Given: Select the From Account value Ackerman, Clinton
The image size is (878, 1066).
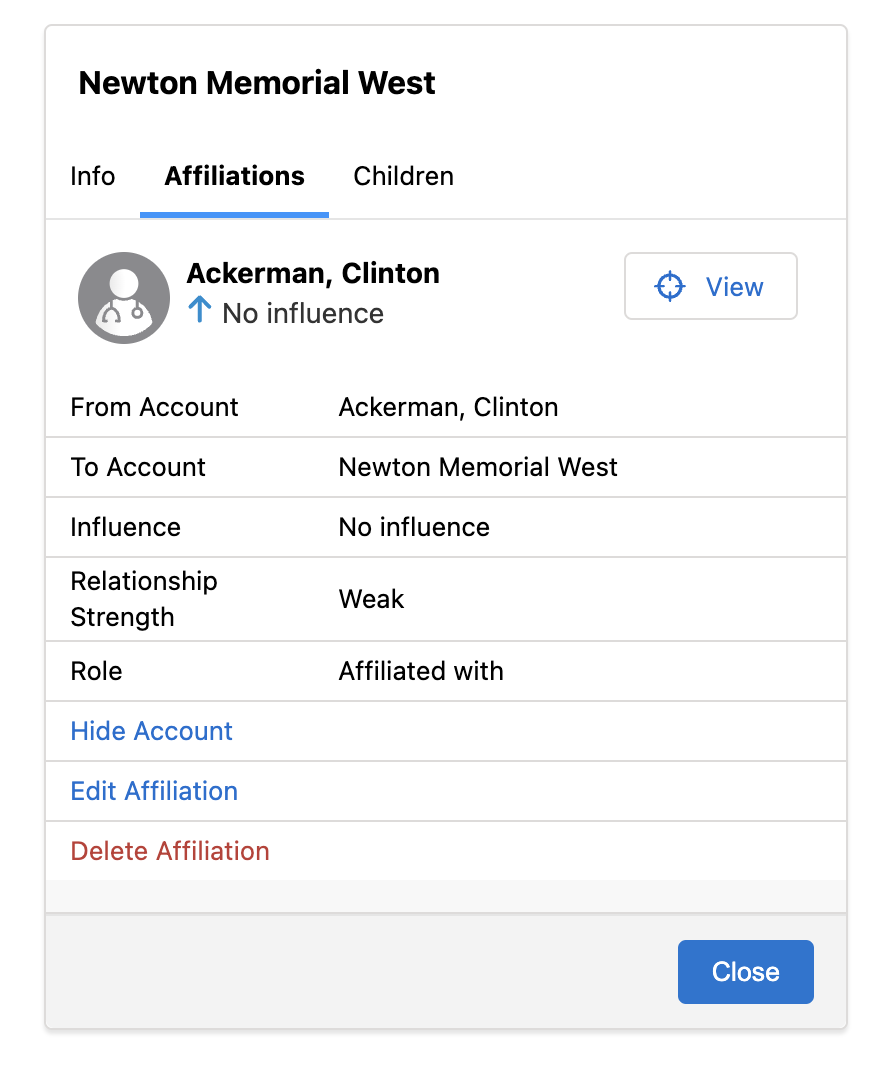Looking at the screenshot, I should pyautogui.click(x=448, y=407).
